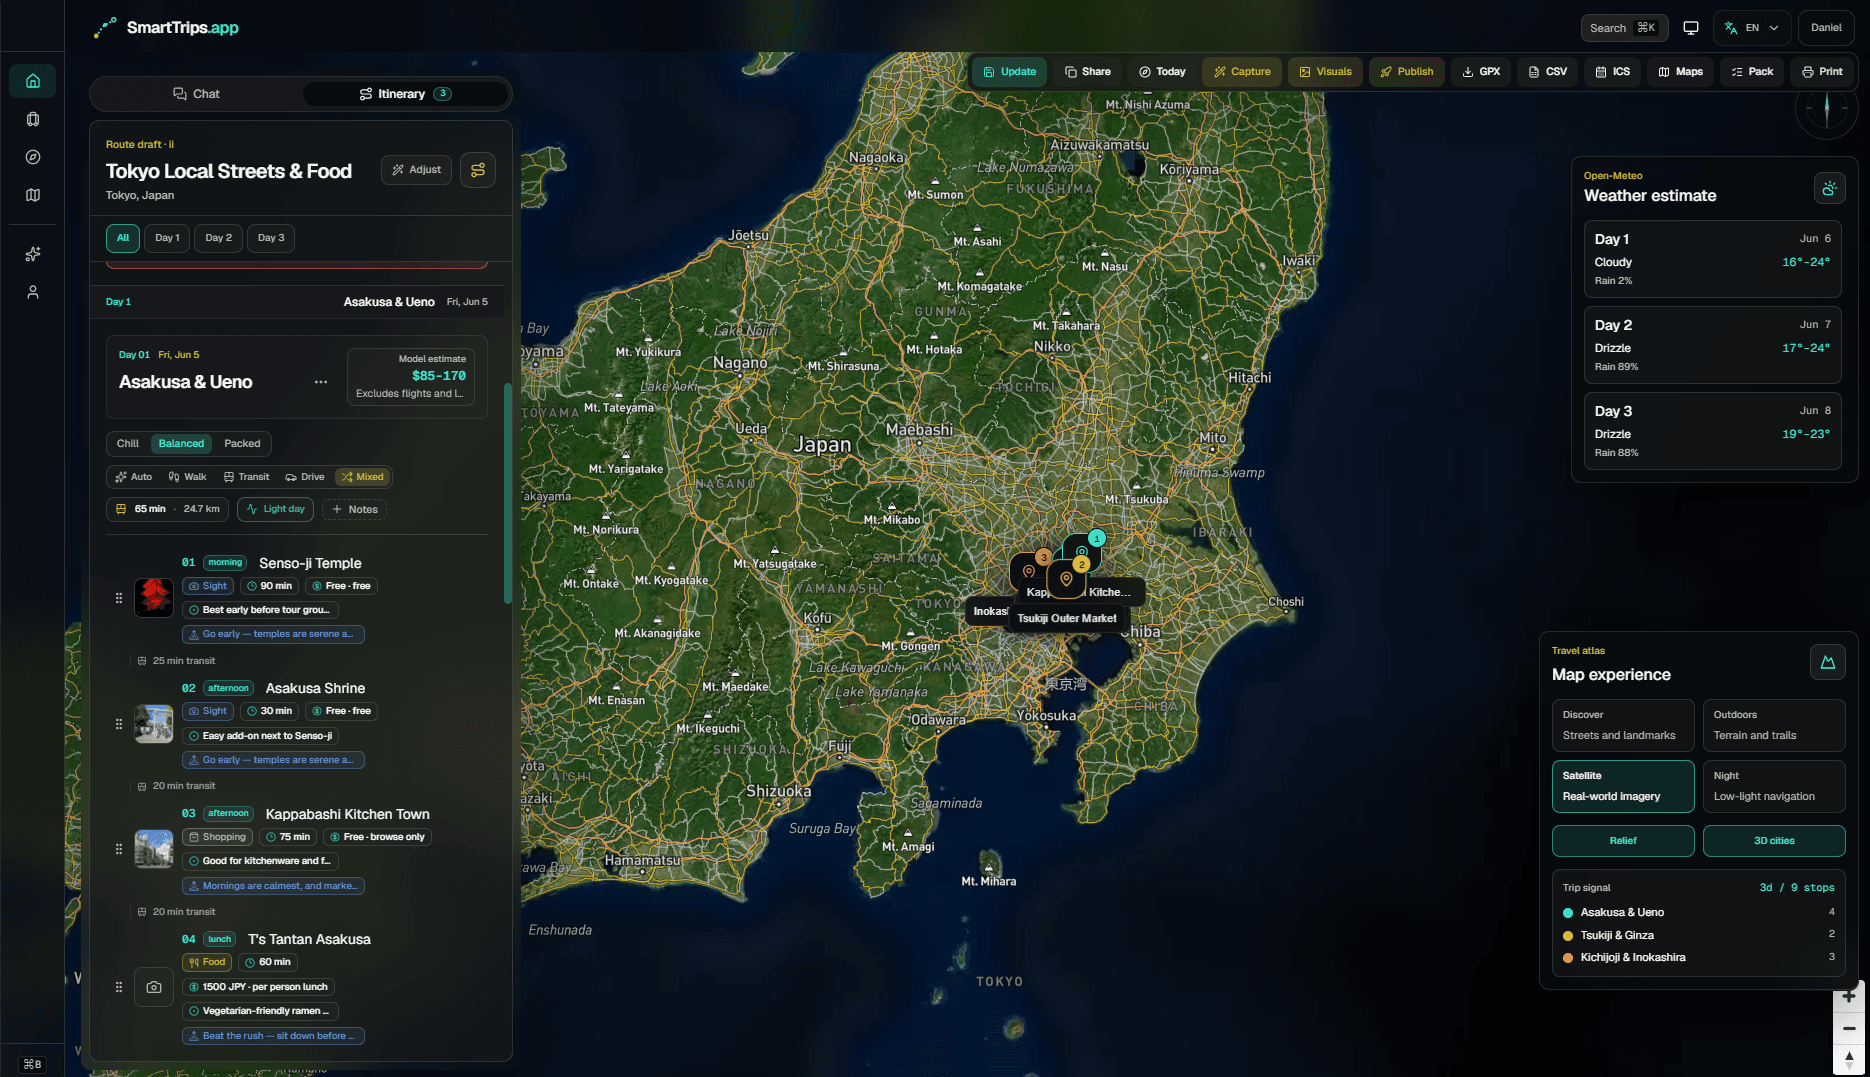Open Senso-ji Temple thumbnail image
Image resolution: width=1870 pixels, height=1077 pixels.
pyautogui.click(x=154, y=598)
